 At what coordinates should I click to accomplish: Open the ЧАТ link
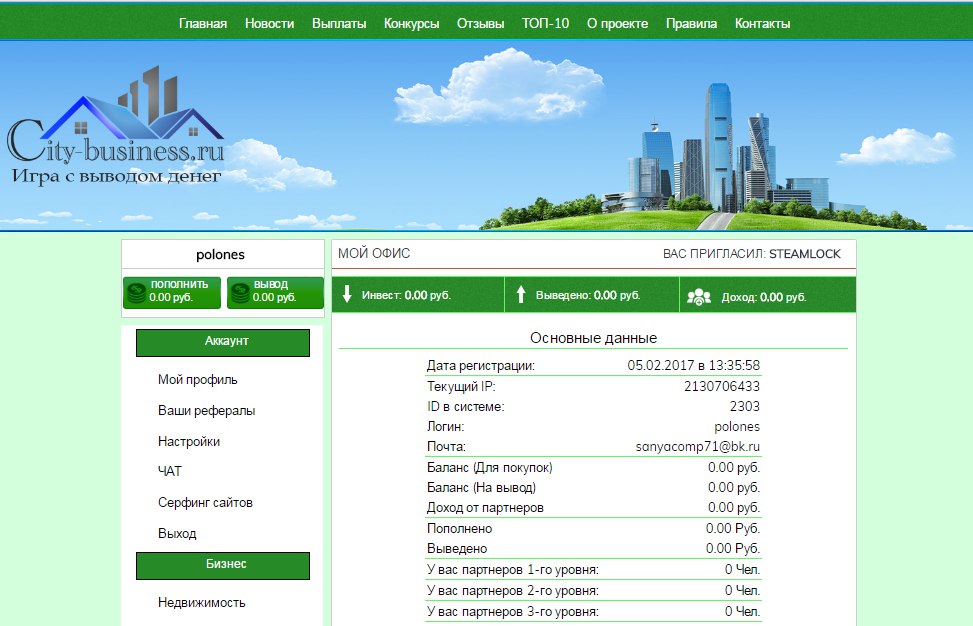click(169, 472)
